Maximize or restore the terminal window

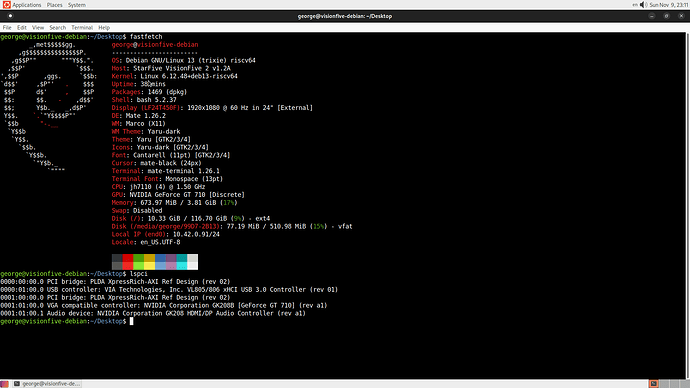pyautogui.click(x=667, y=16)
